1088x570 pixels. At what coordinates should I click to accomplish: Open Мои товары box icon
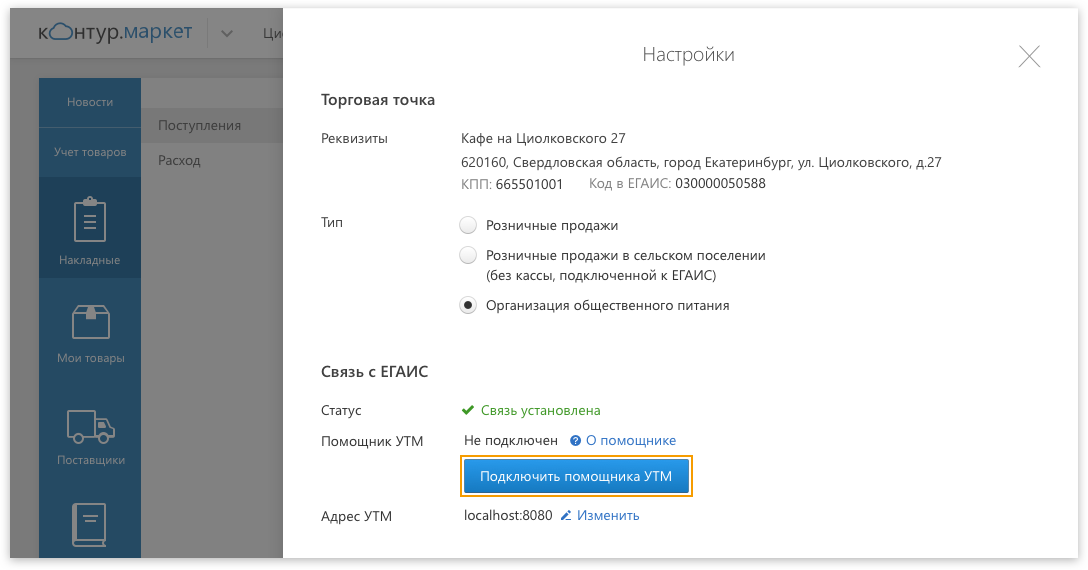90,322
